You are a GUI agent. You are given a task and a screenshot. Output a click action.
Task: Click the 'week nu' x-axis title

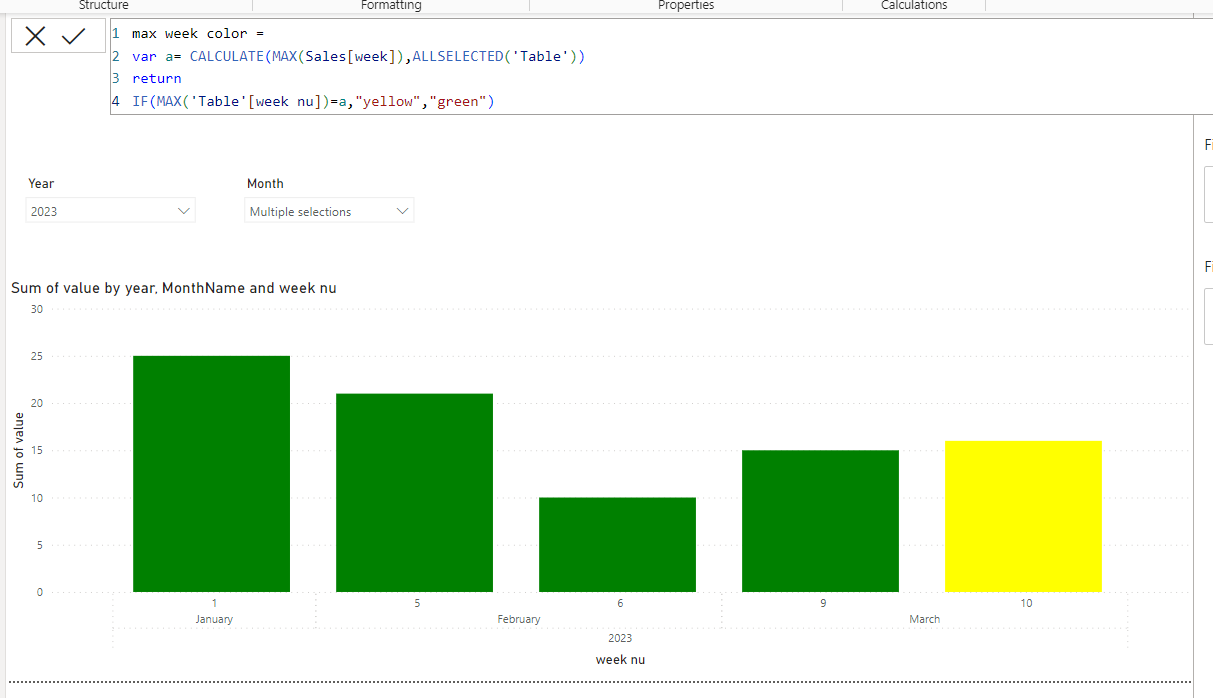(620, 659)
